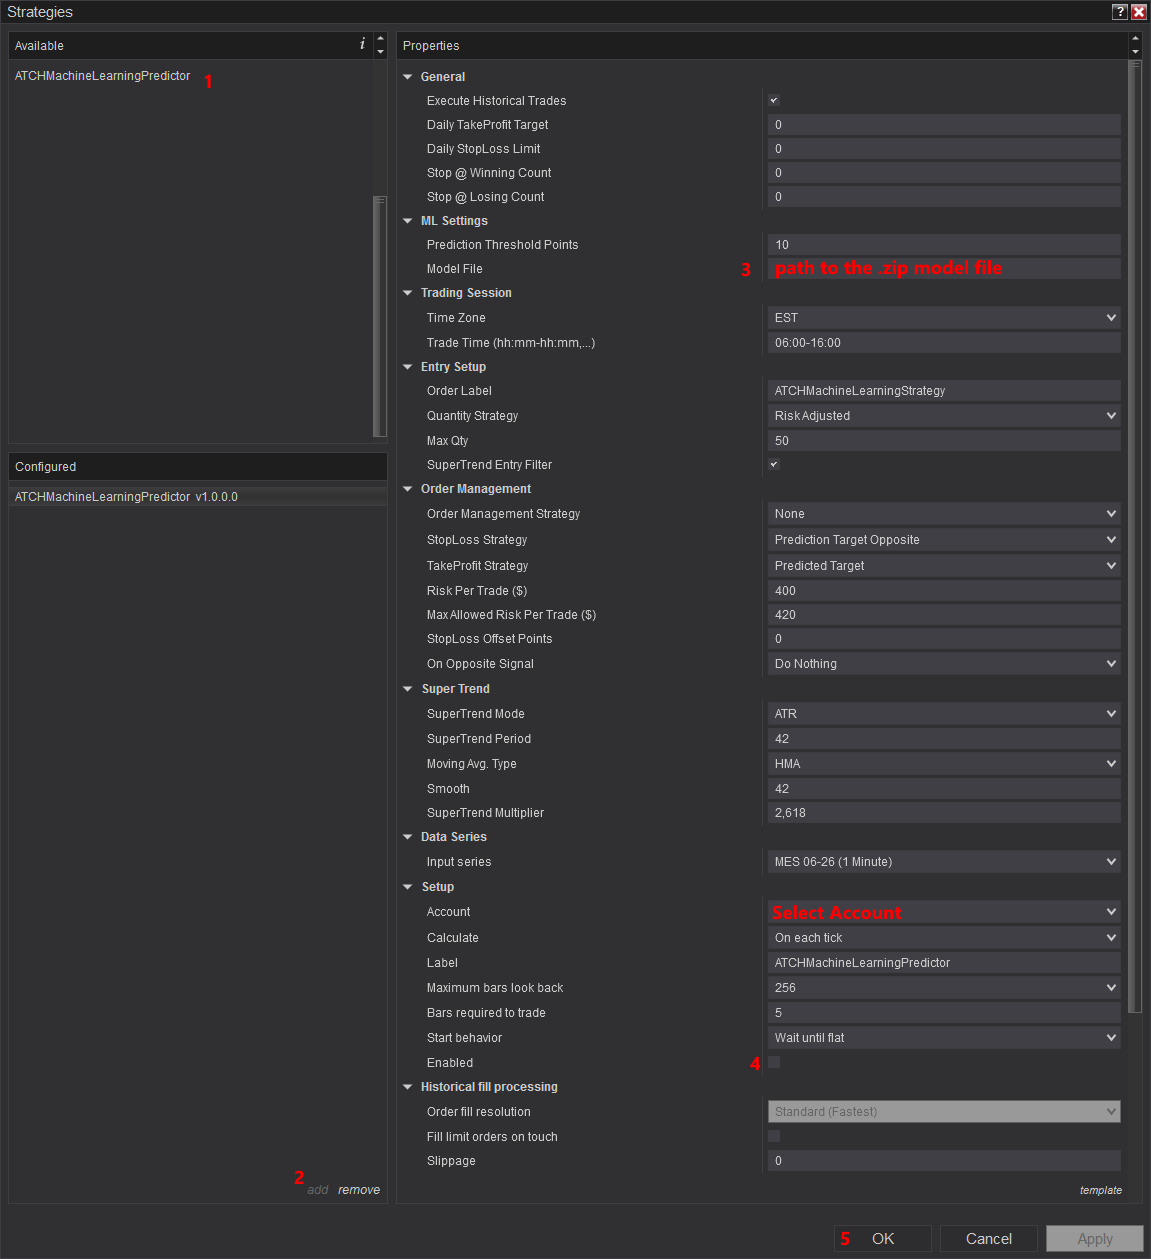Open the Quantity Strategy dropdown
Screen dimensions: 1151x1259
point(943,416)
